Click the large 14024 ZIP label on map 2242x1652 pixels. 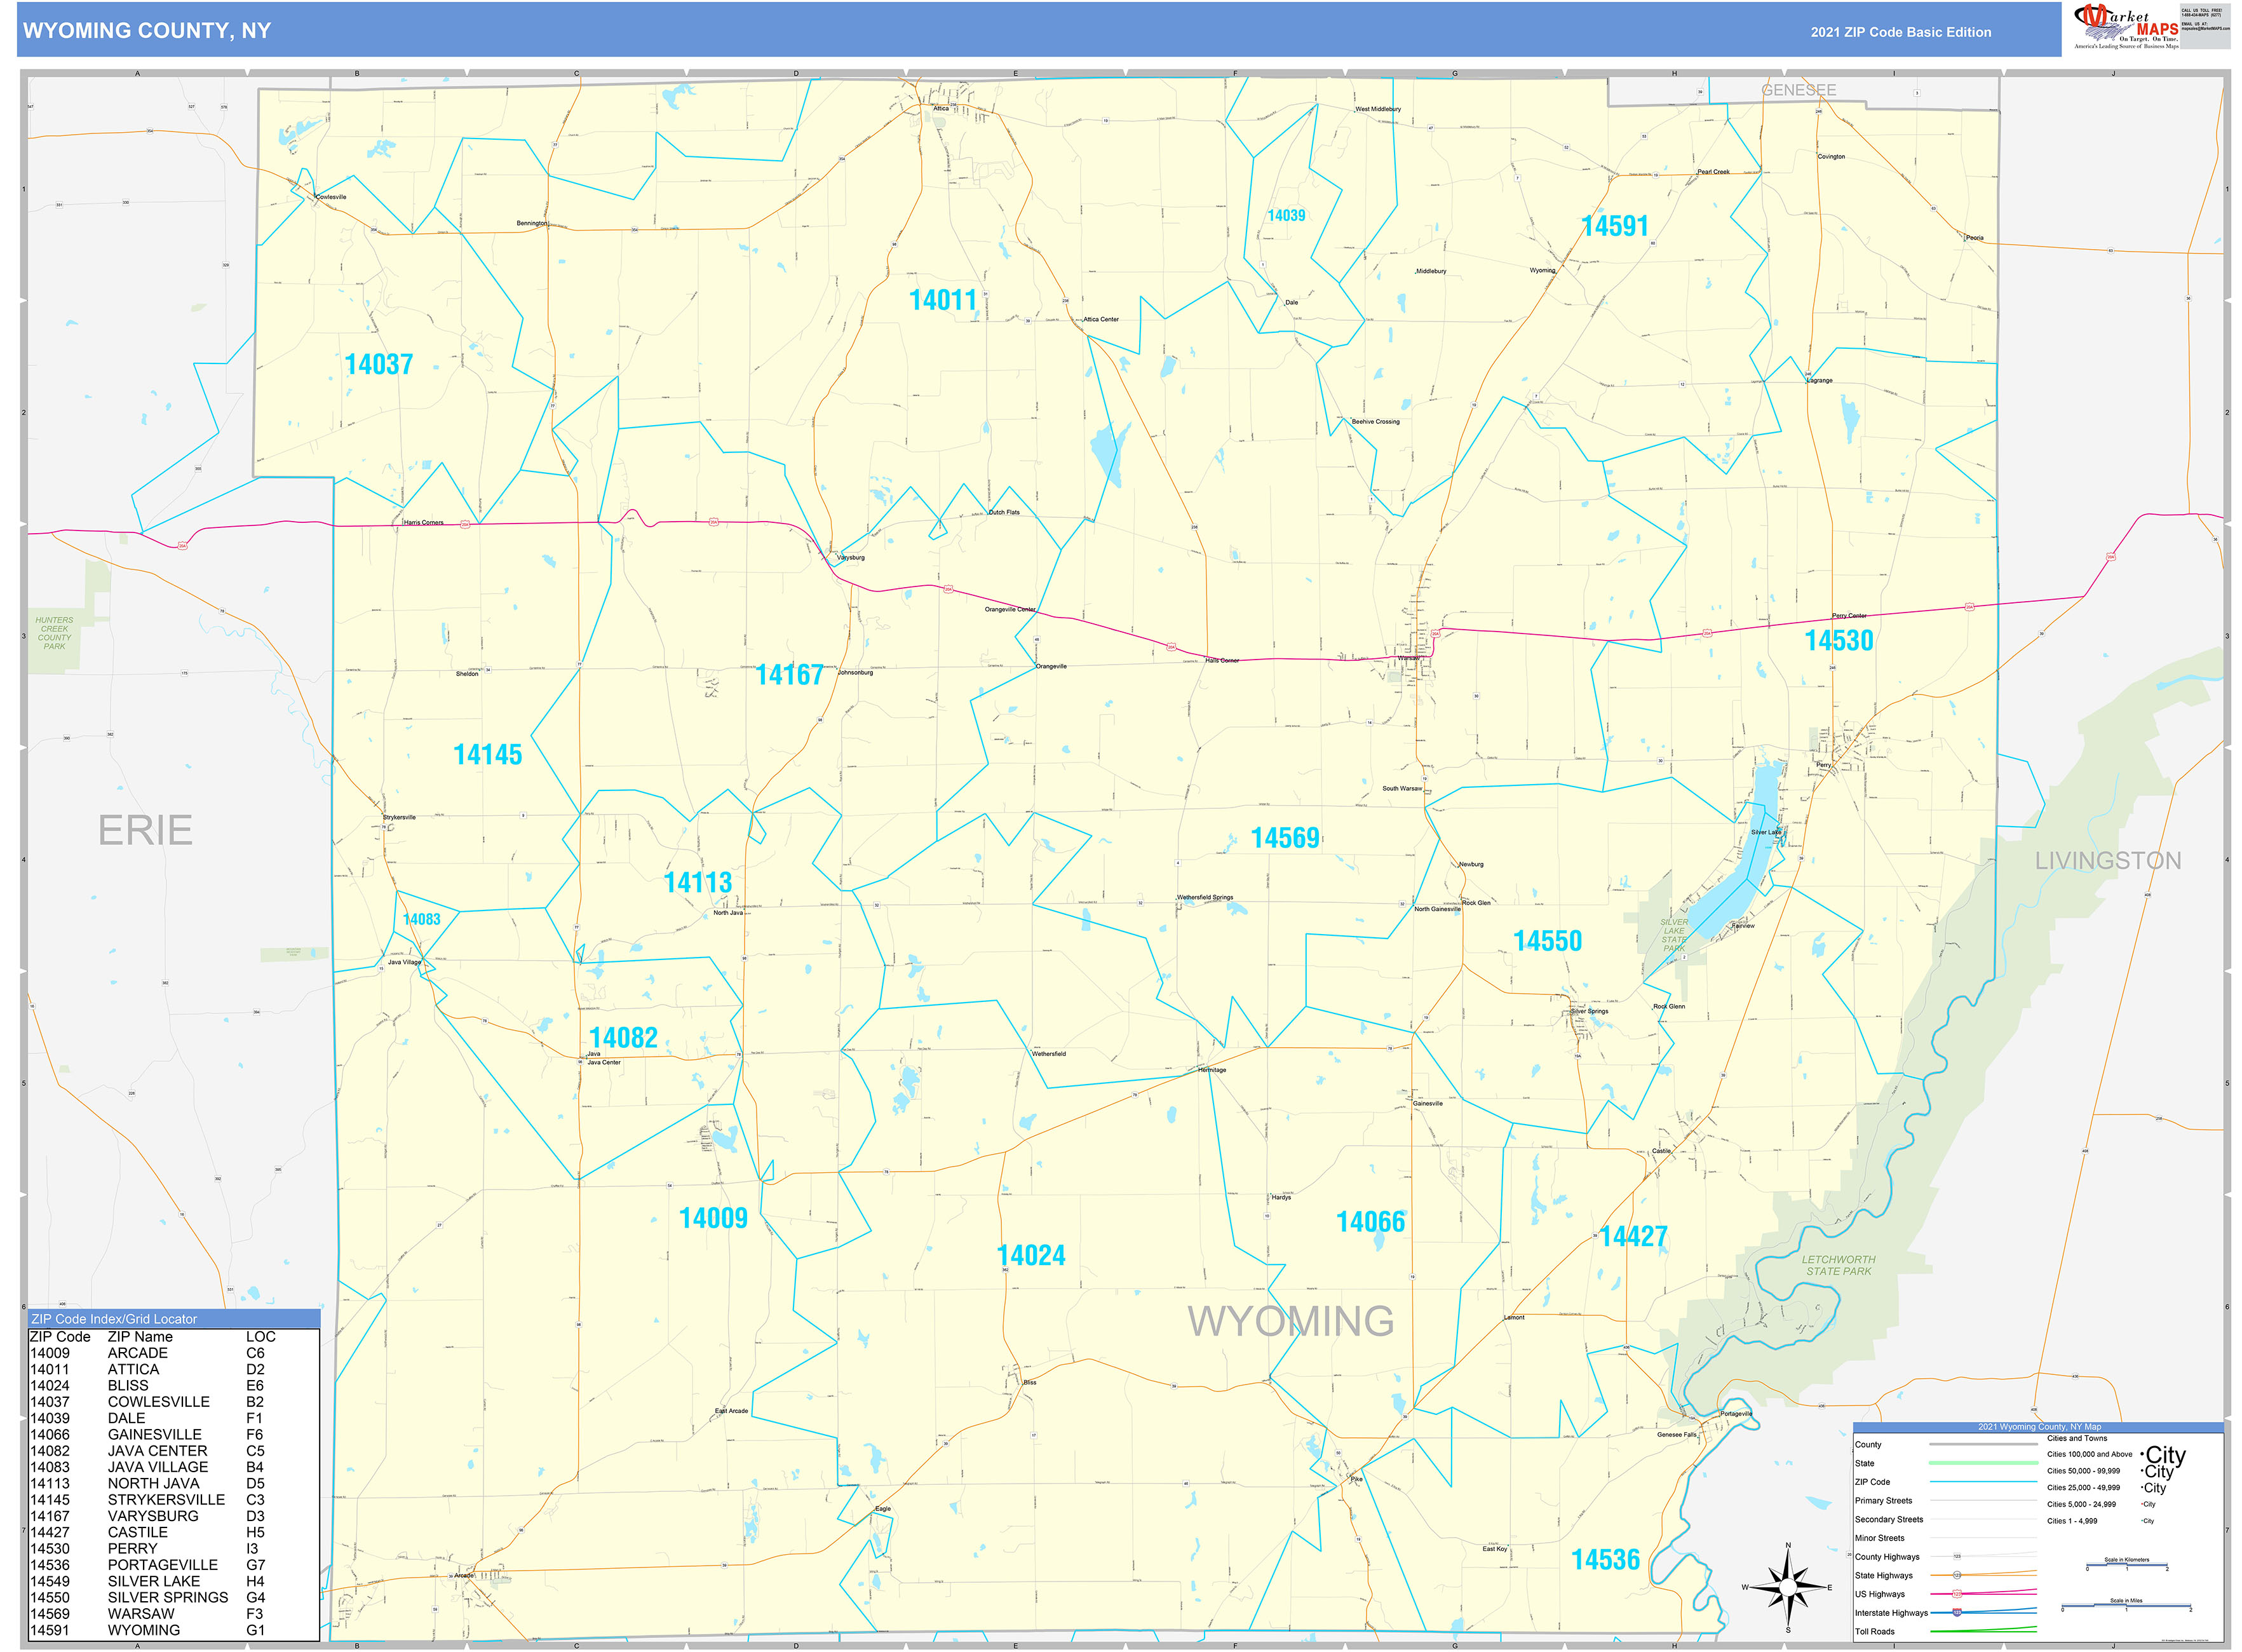[1031, 1255]
